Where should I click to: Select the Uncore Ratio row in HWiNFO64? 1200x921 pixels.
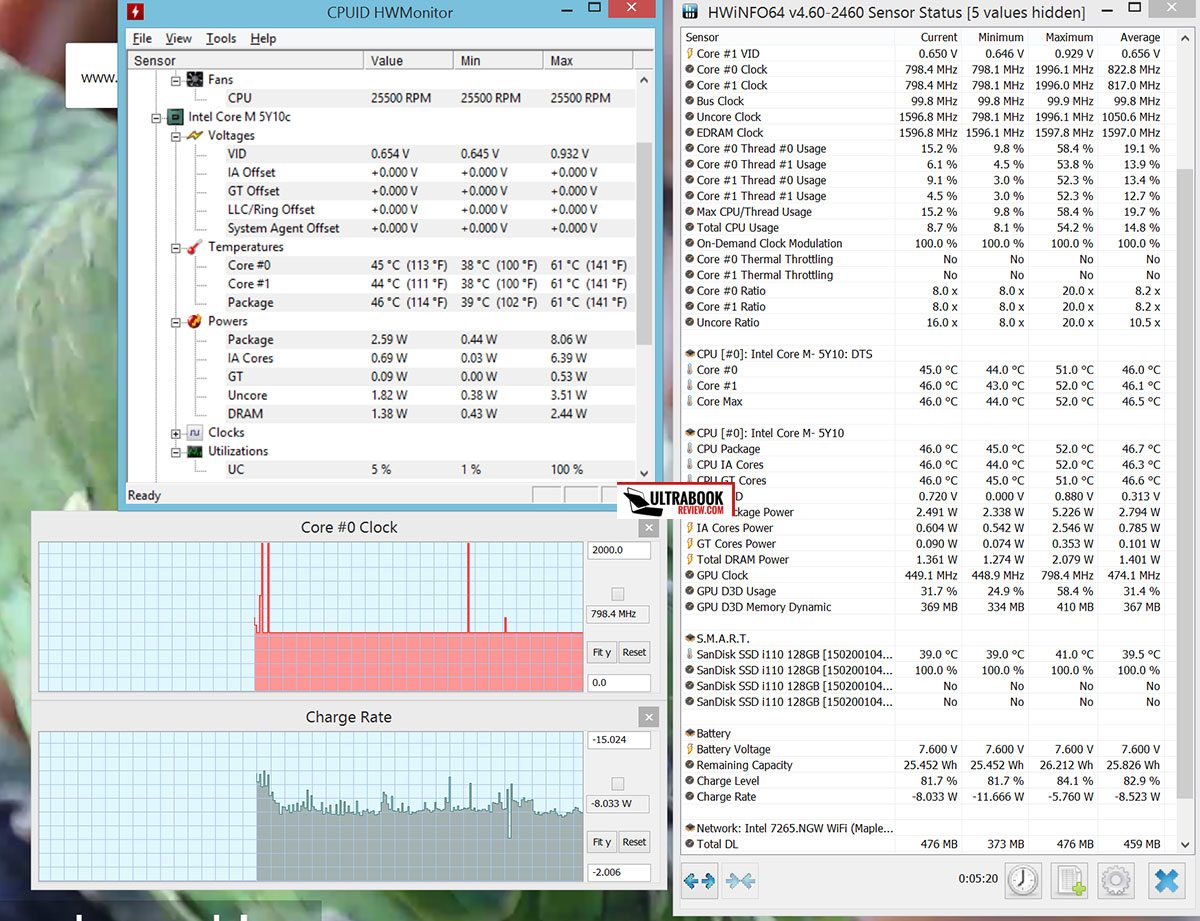tap(923, 322)
